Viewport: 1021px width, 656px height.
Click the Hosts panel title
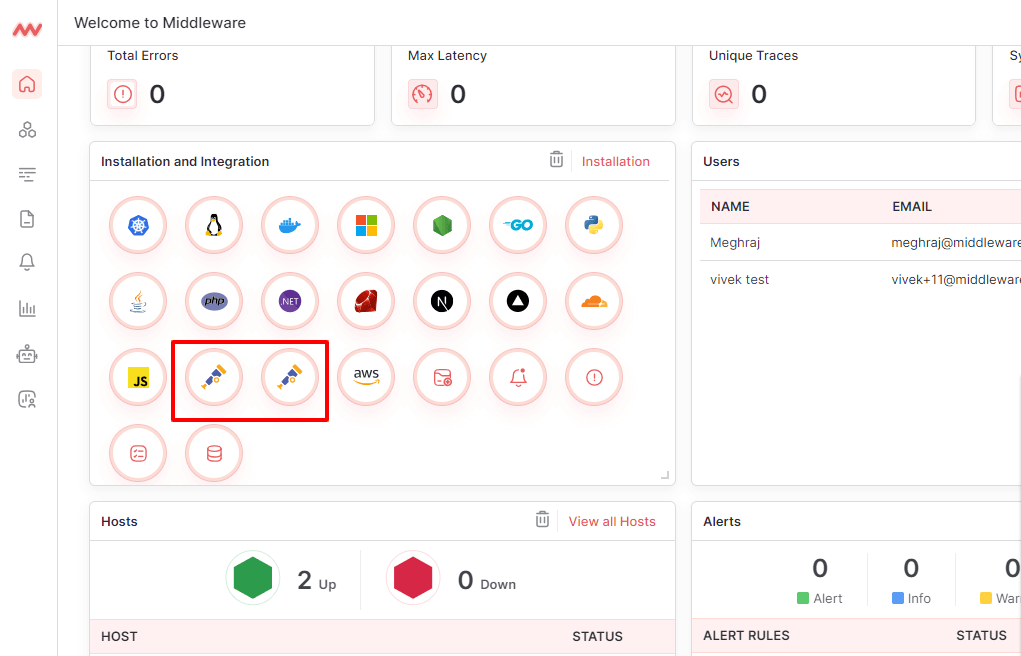(x=119, y=521)
